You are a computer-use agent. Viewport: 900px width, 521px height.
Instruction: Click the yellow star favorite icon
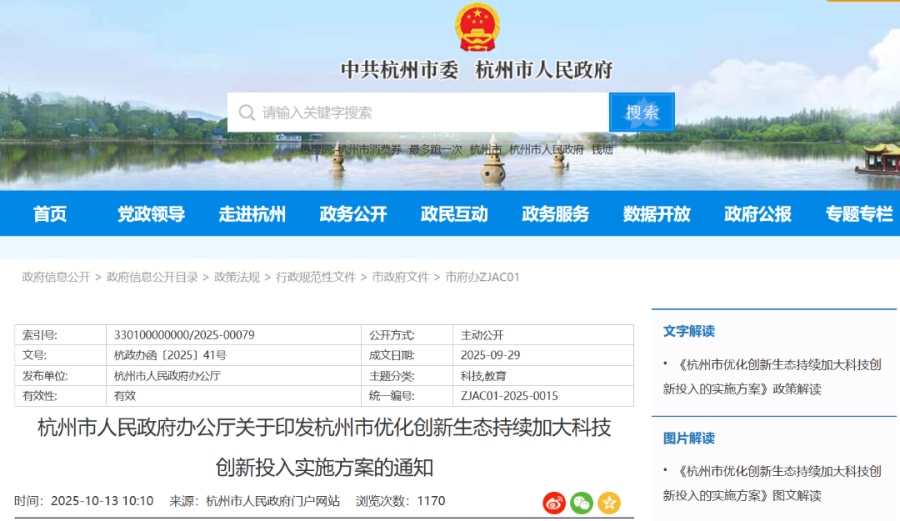(x=609, y=503)
